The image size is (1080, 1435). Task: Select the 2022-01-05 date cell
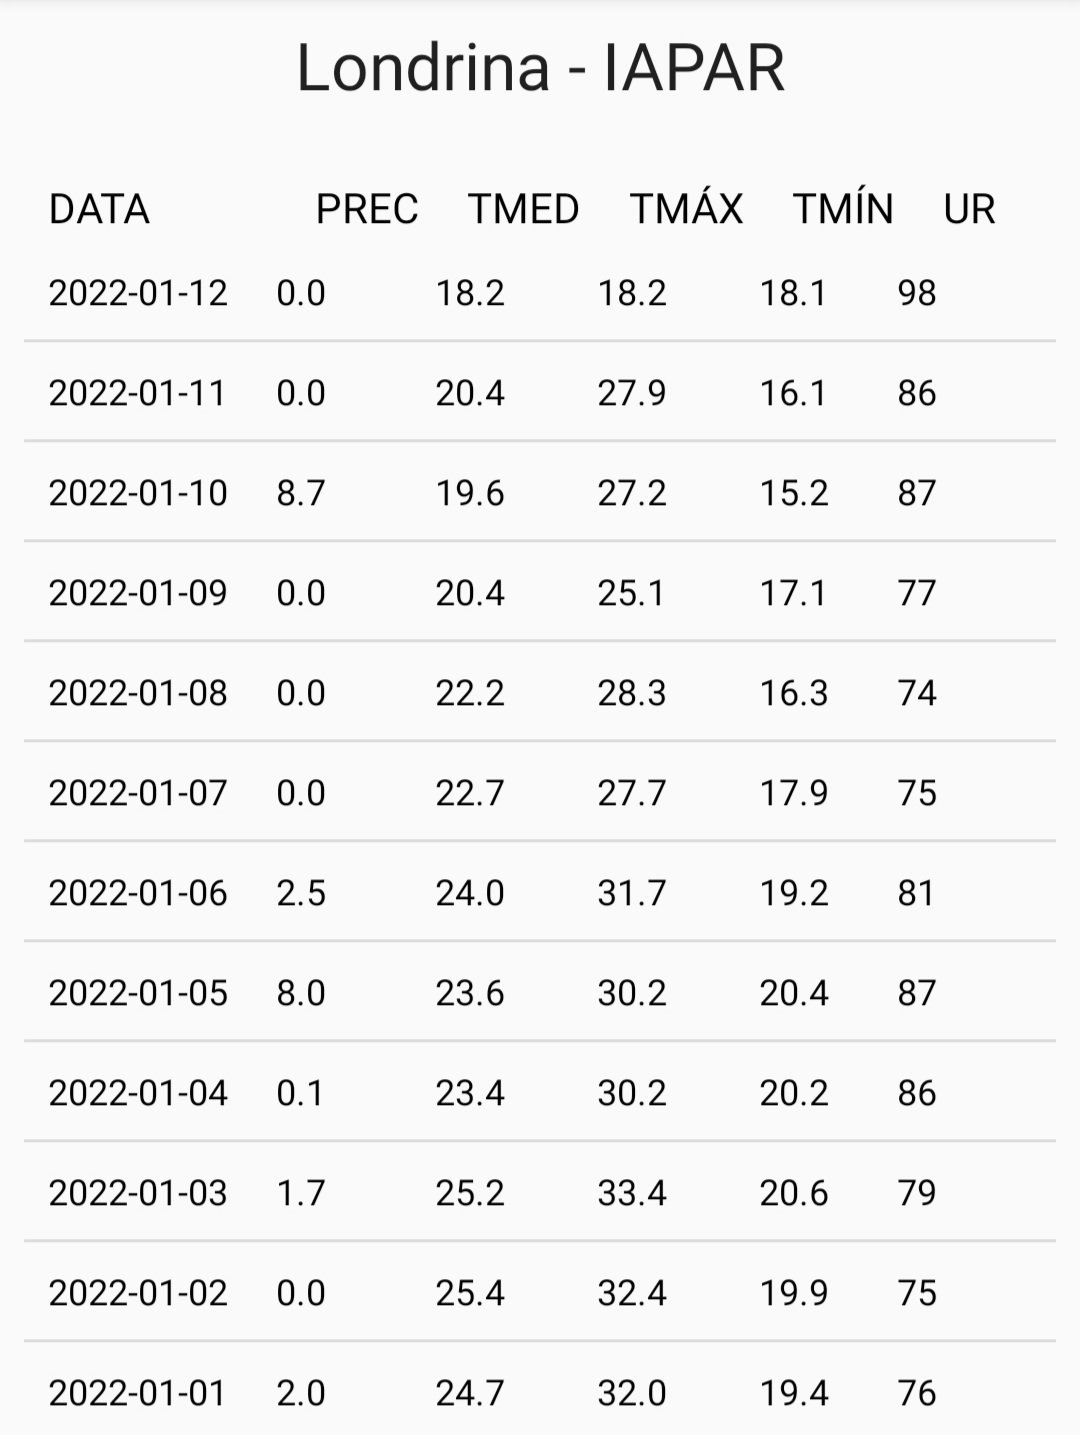tap(138, 993)
